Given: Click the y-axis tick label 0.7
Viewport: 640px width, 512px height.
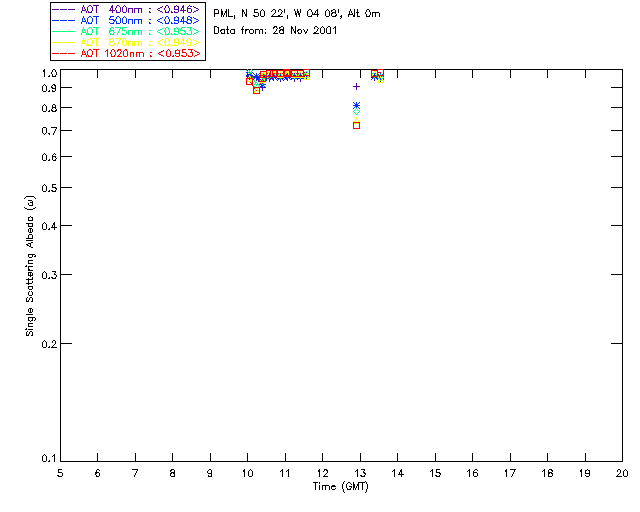Looking at the screenshot, I should [49, 131].
